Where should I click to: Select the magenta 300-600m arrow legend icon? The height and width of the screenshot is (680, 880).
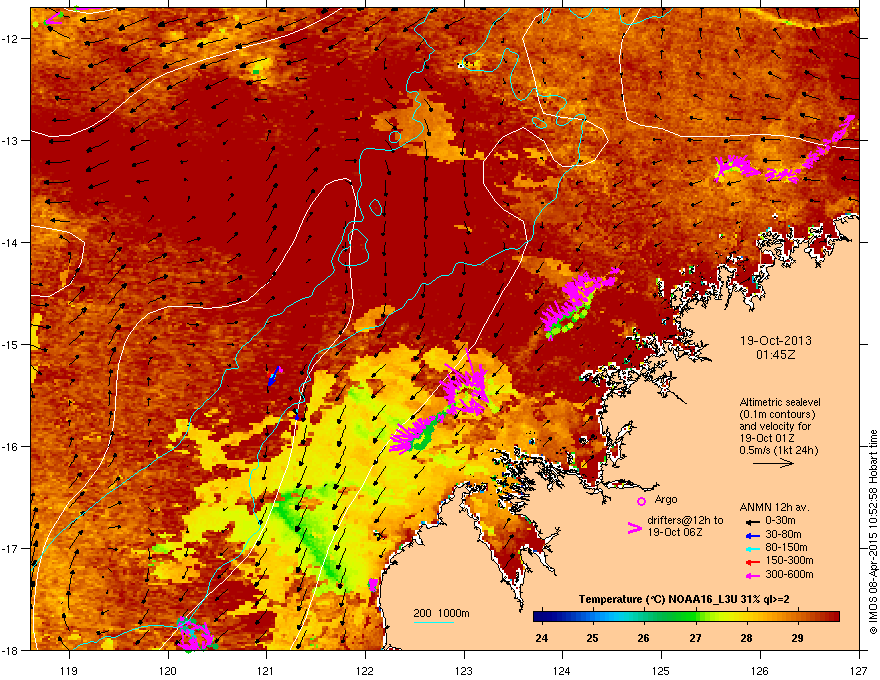752,575
